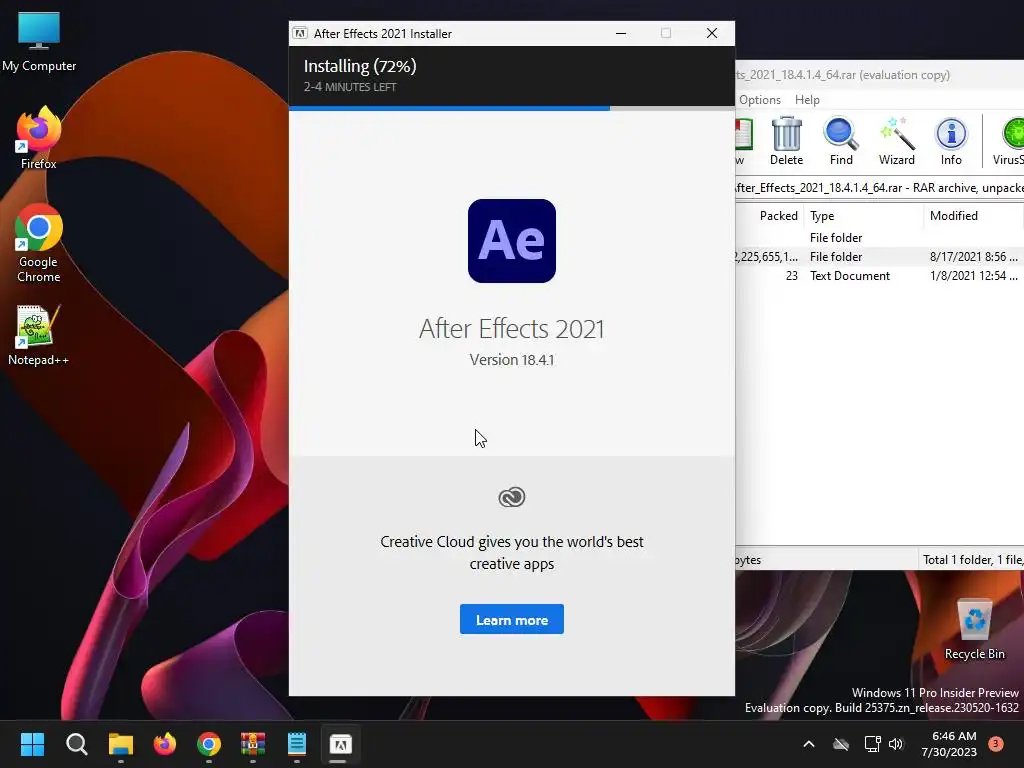Viewport: 1024px width, 768px height.
Task: Click the Learn more button
Action: [x=511, y=619]
